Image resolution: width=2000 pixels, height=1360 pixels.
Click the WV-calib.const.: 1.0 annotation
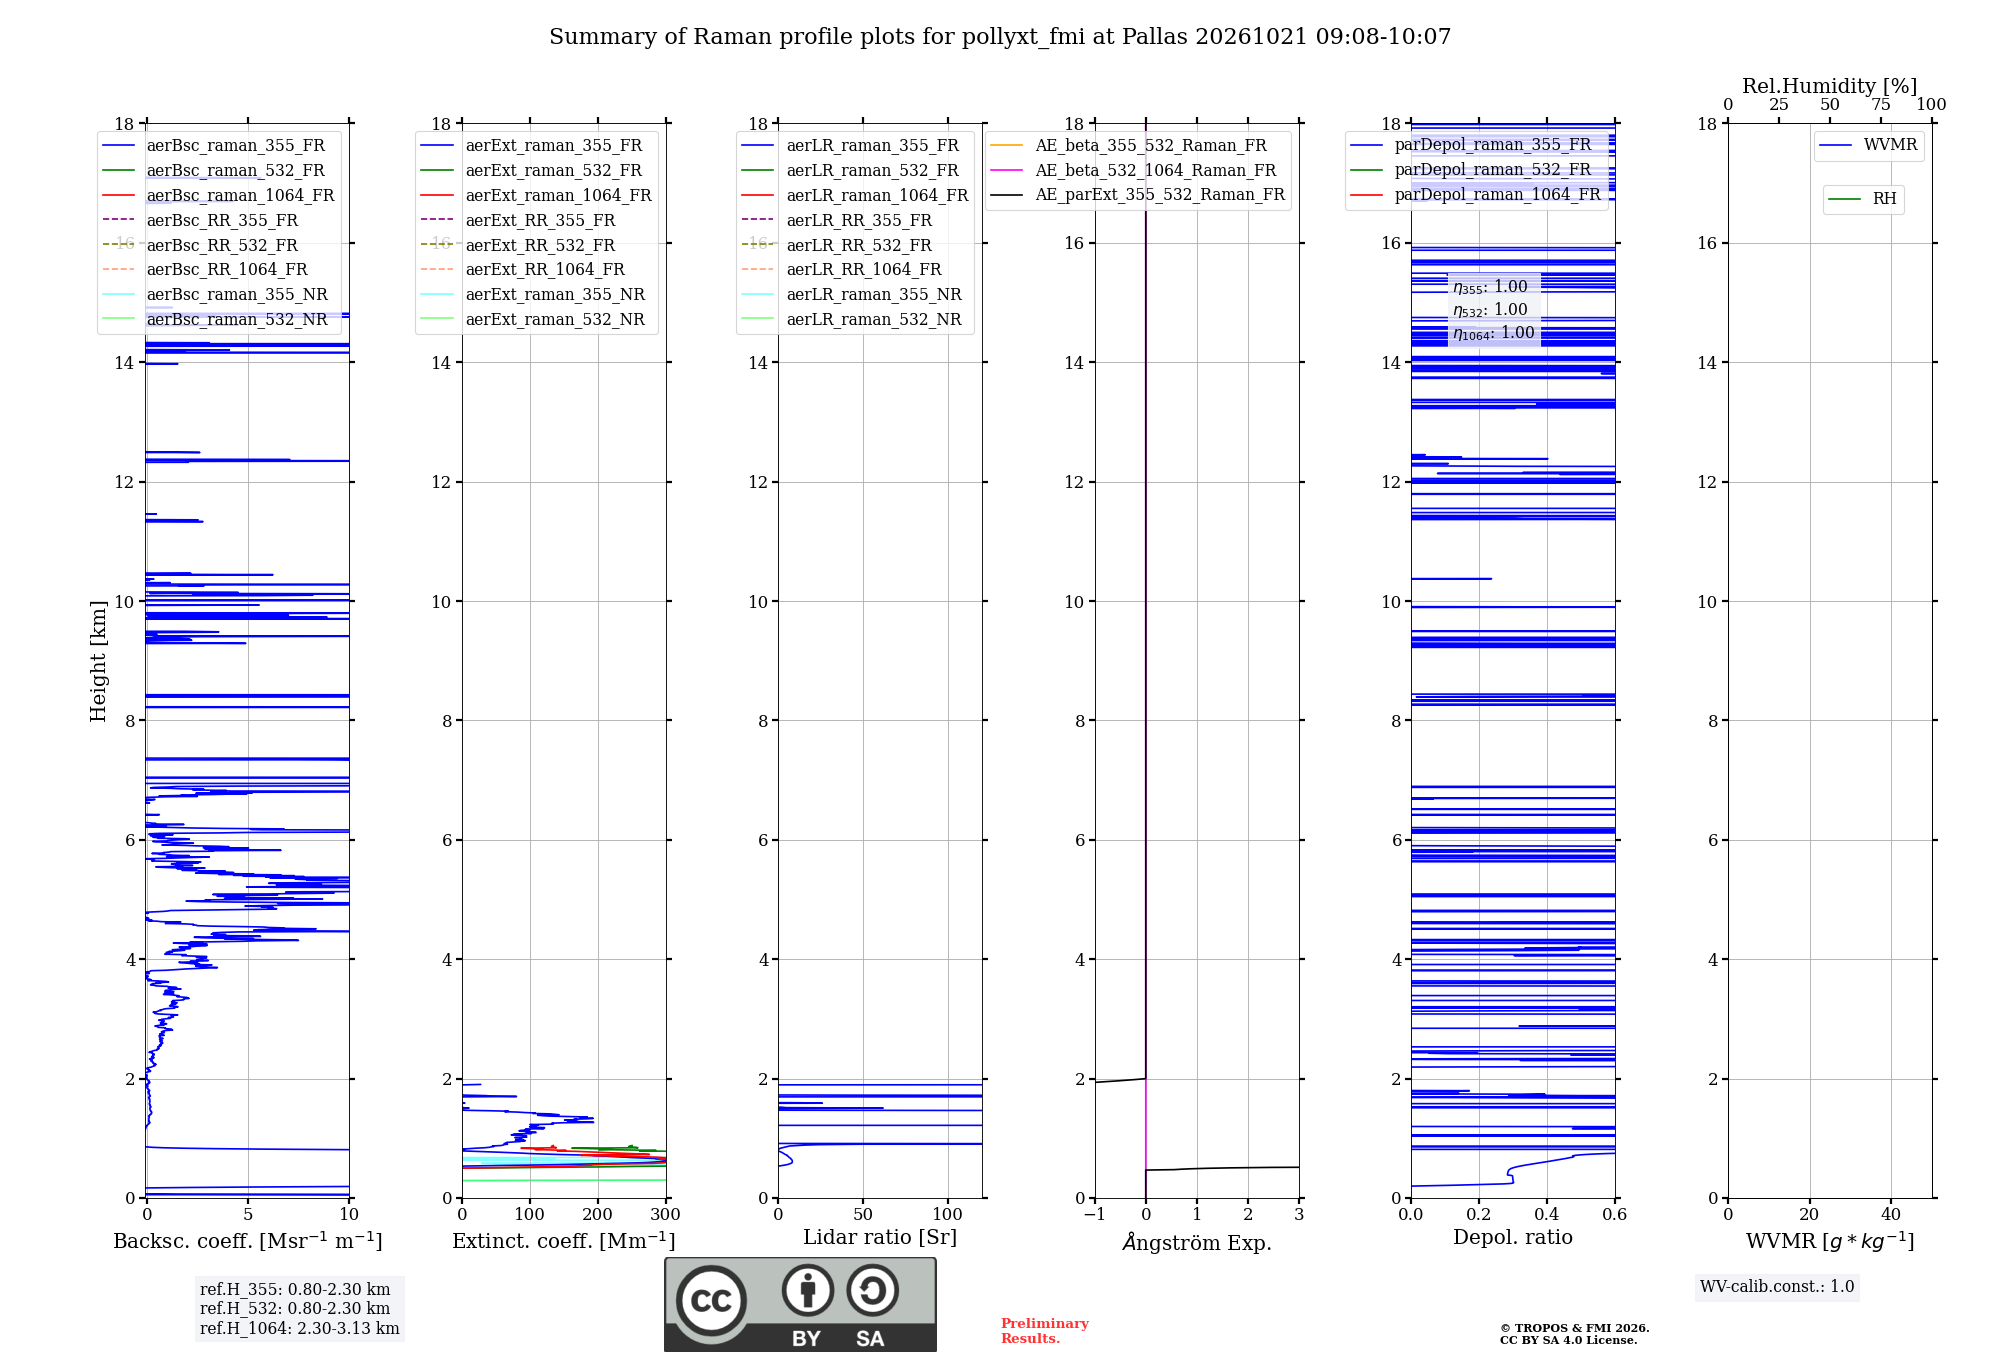coord(1777,1287)
